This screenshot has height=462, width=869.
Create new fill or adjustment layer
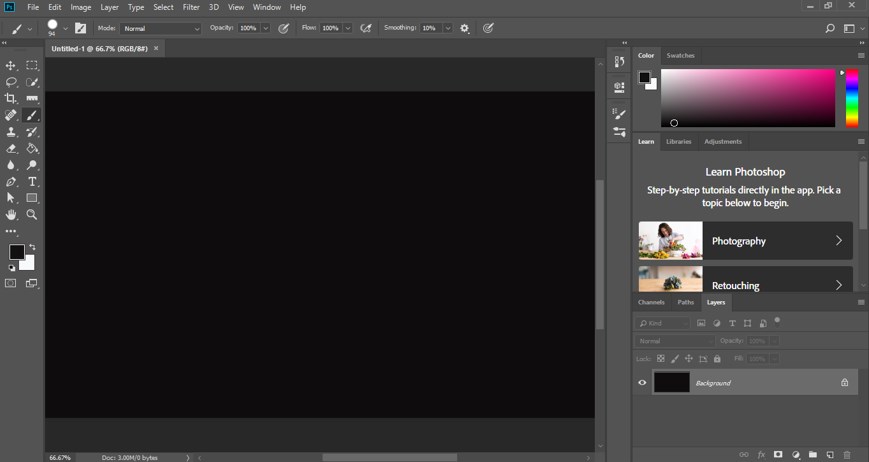click(796, 455)
